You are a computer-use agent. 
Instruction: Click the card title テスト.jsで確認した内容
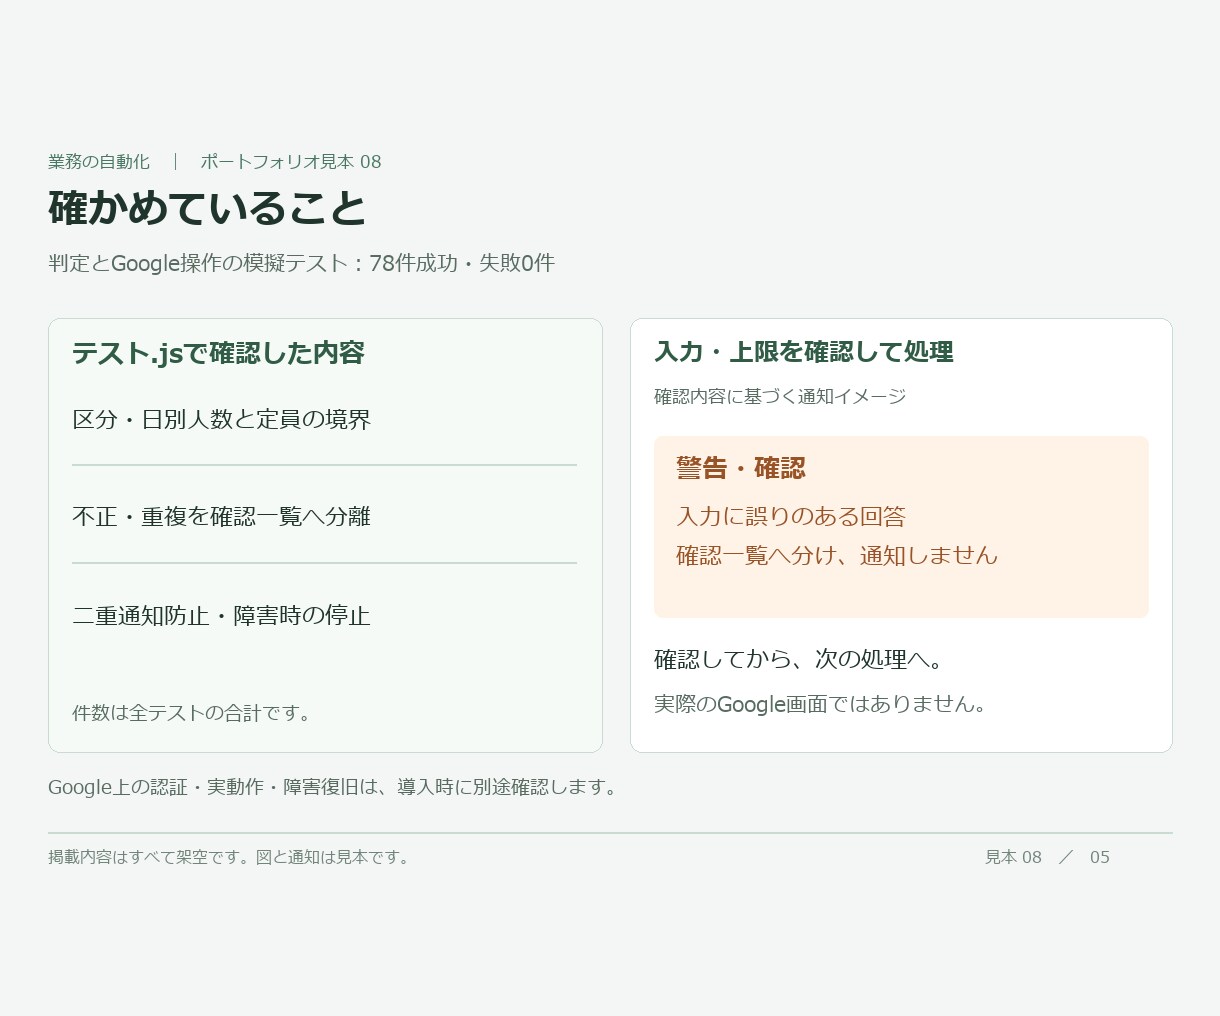tap(218, 353)
